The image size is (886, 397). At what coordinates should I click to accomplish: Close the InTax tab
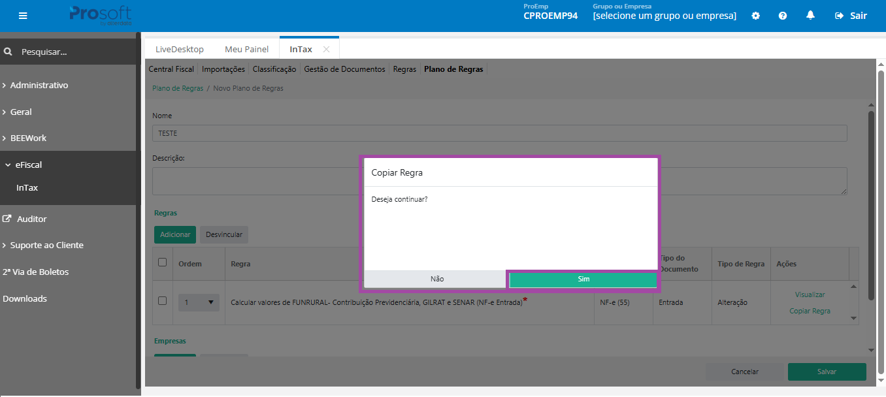(326, 49)
